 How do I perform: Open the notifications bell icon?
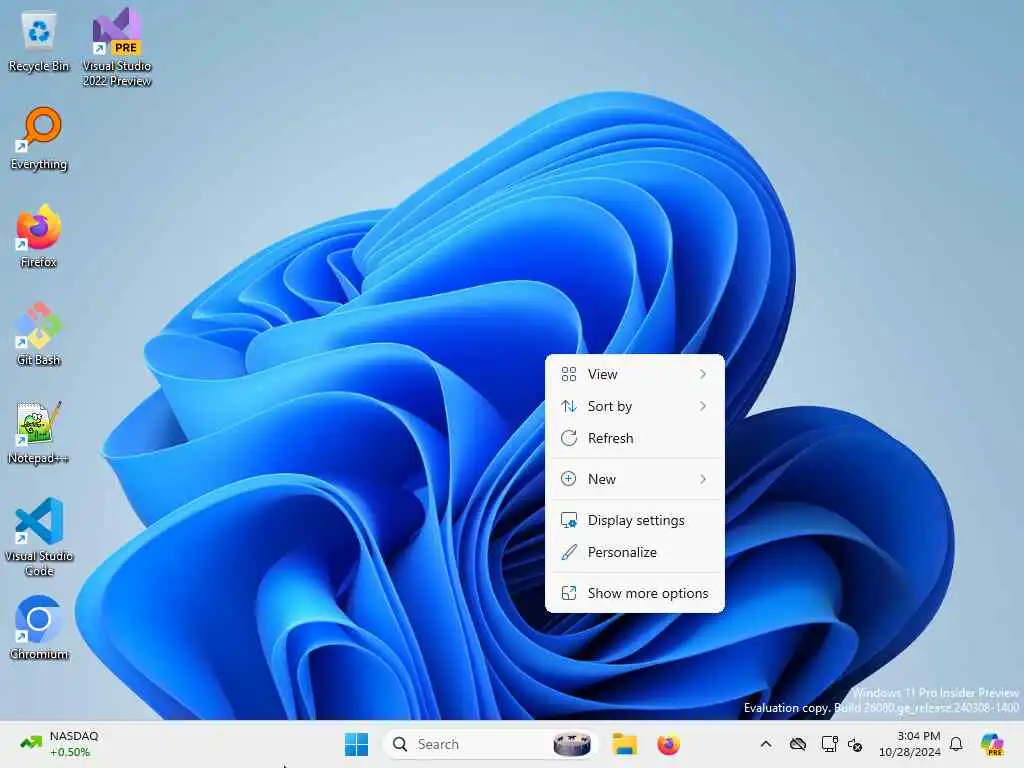[956, 744]
